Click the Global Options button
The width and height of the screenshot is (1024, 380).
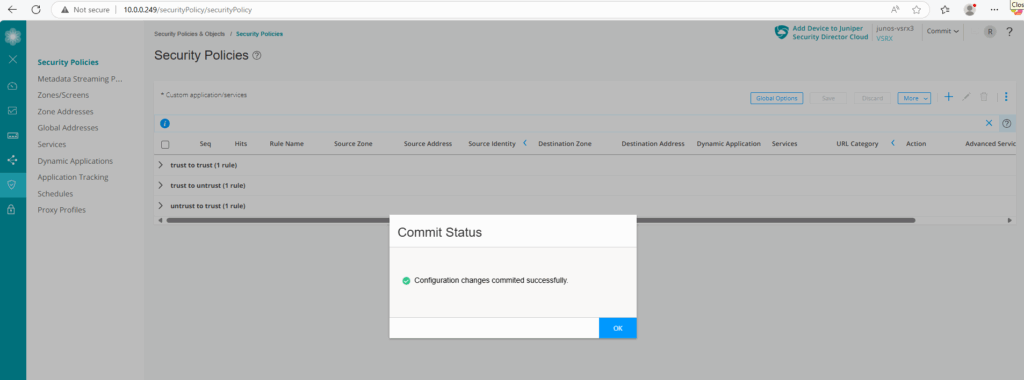click(x=776, y=98)
